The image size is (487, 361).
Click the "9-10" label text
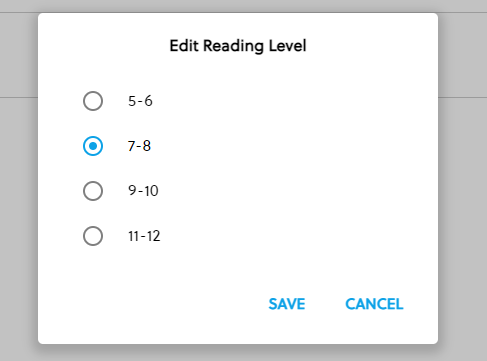point(143,191)
